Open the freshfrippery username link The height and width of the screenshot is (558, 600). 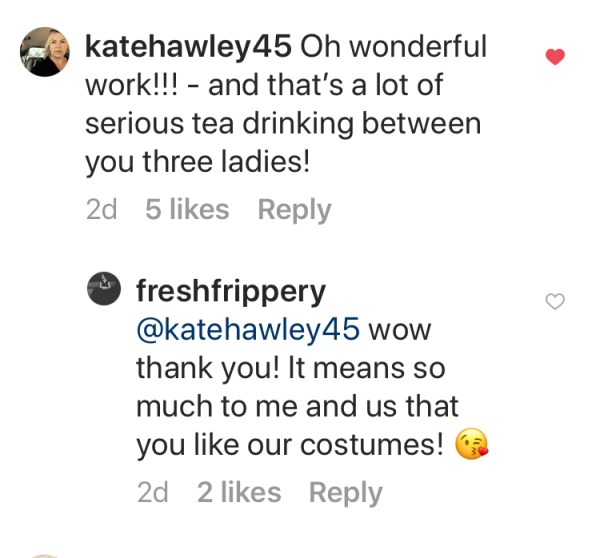tap(231, 291)
